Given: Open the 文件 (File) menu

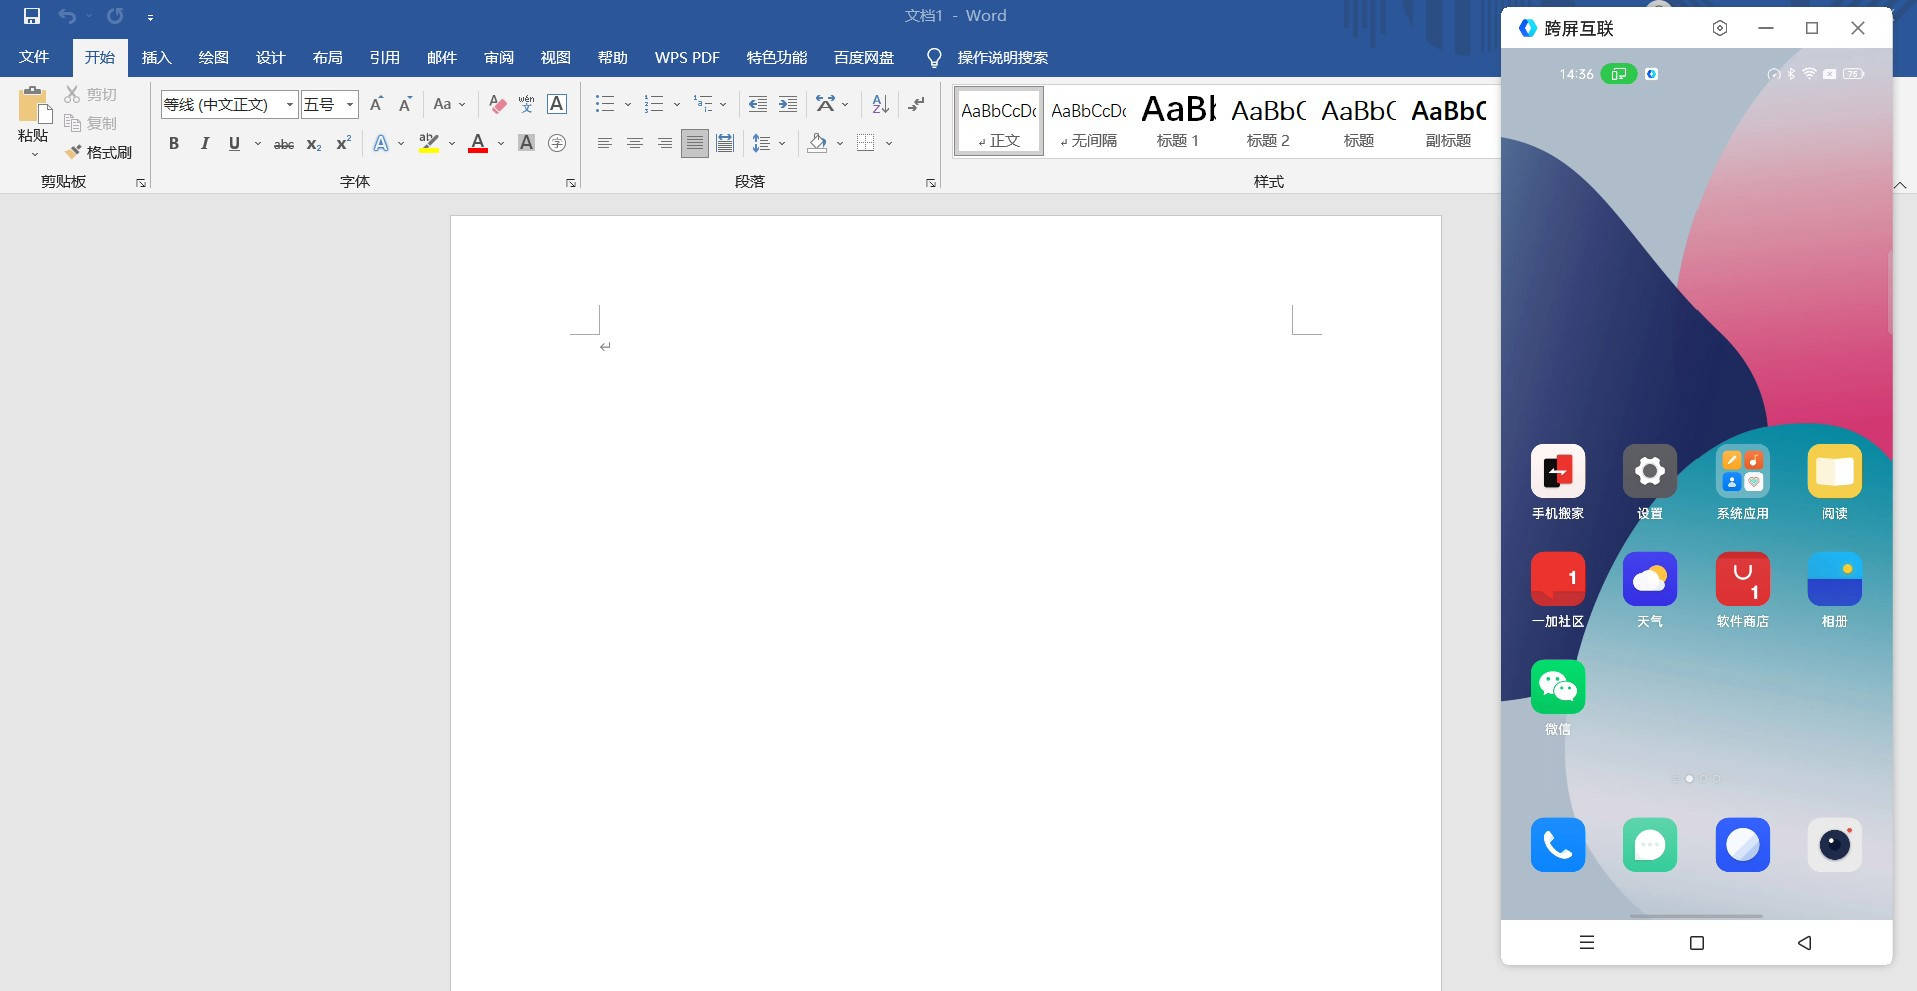Looking at the screenshot, I should 34,58.
